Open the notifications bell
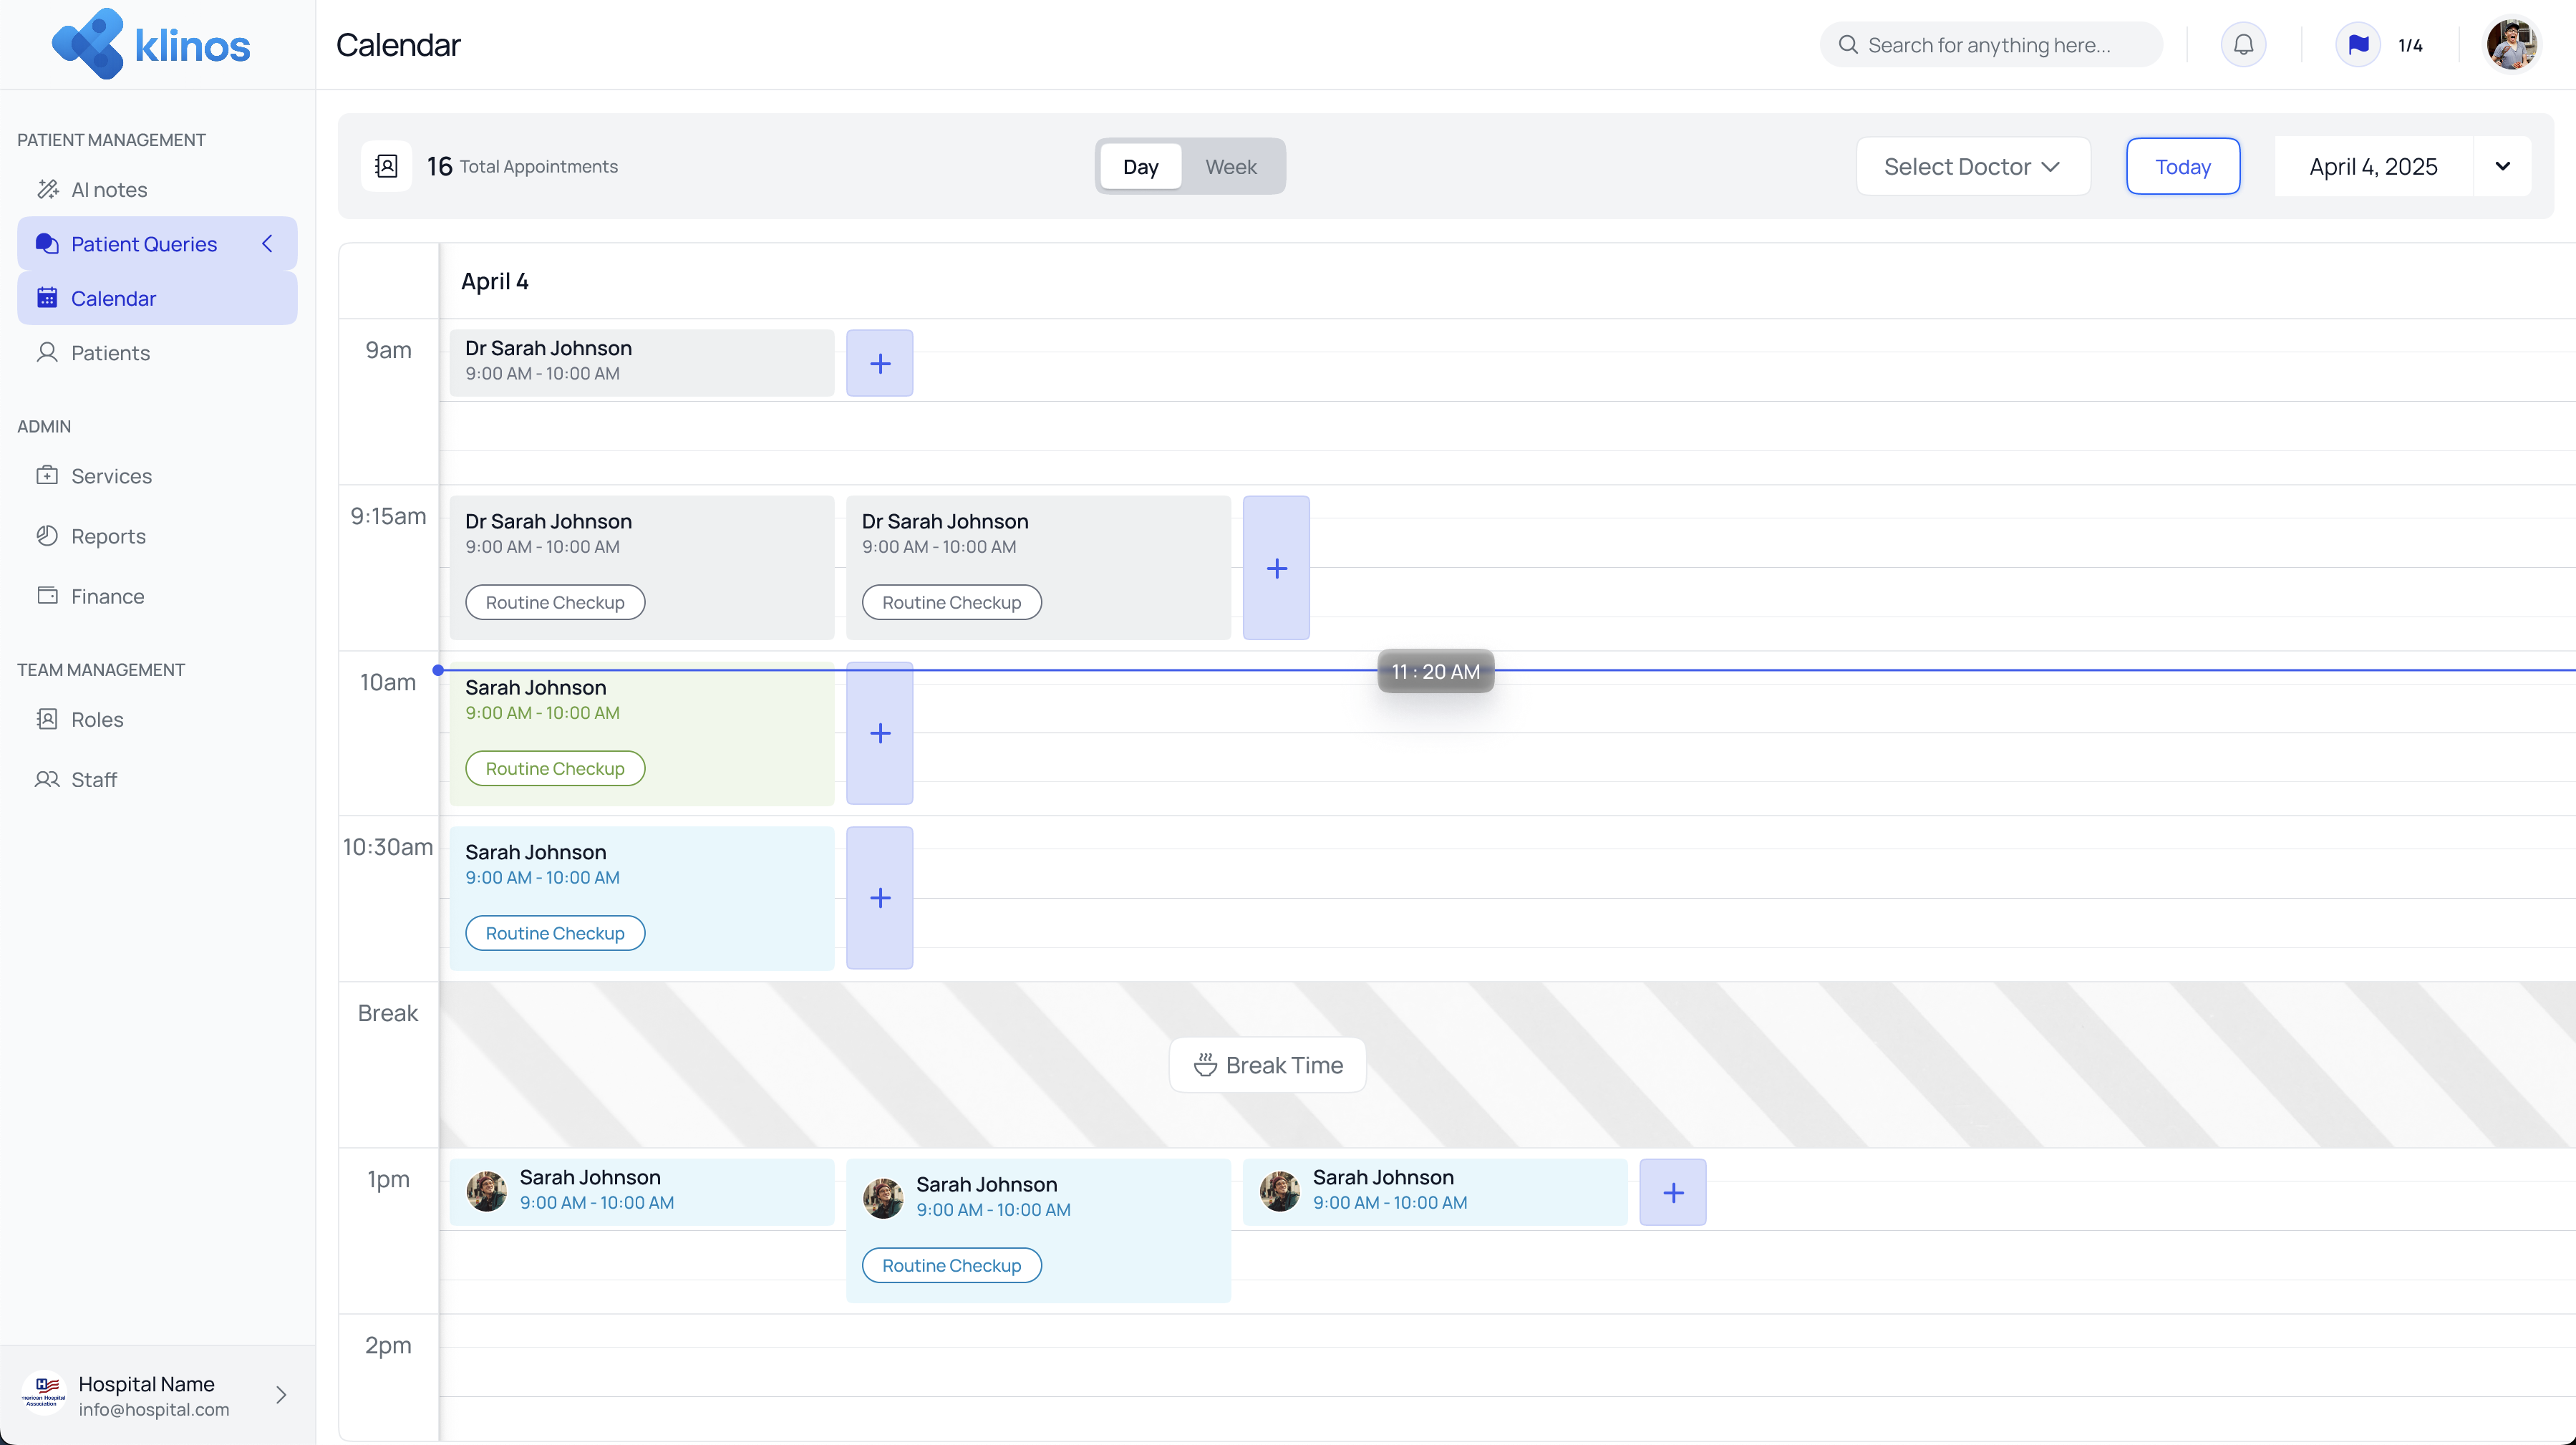 [x=2243, y=44]
